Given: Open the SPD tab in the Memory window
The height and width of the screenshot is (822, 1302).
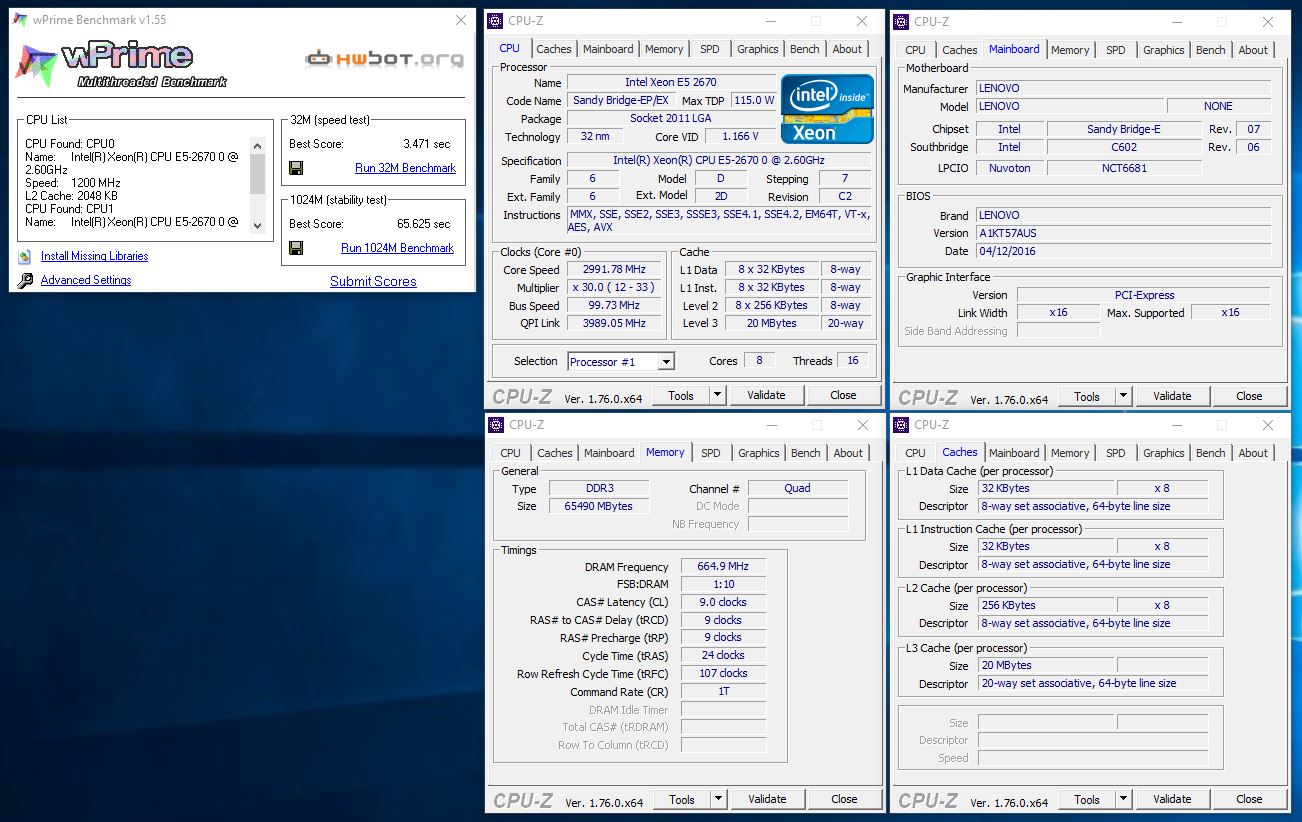Looking at the screenshot, I should pos(711,453).
